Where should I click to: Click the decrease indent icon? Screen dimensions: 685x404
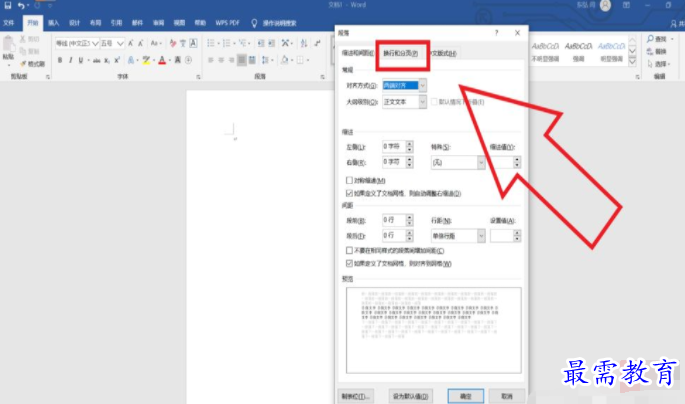[x=261, y=43]
